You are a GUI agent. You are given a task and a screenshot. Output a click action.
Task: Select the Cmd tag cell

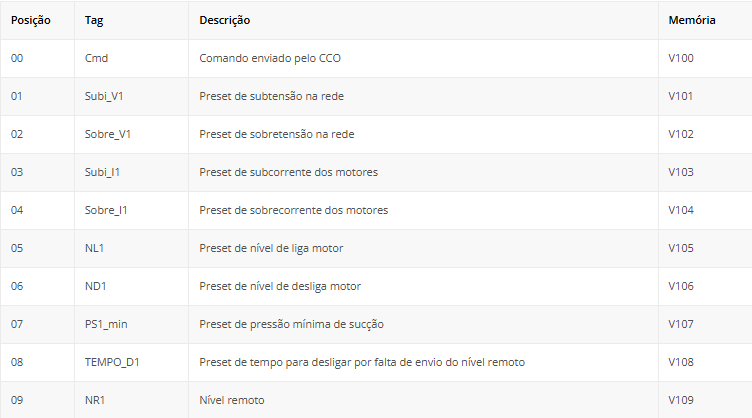(x=97, y=58)
